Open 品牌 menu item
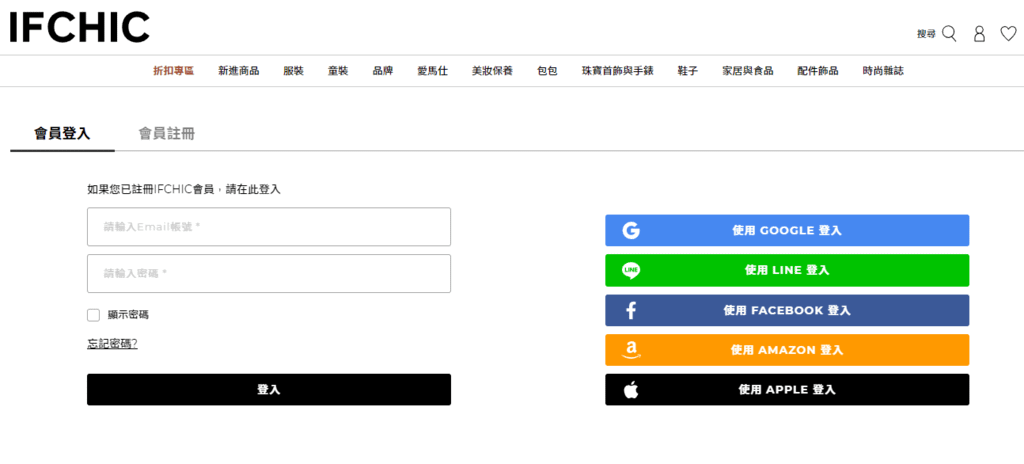Image resolution: width=1024 pixels, height=464 pixels. [383, 71]
